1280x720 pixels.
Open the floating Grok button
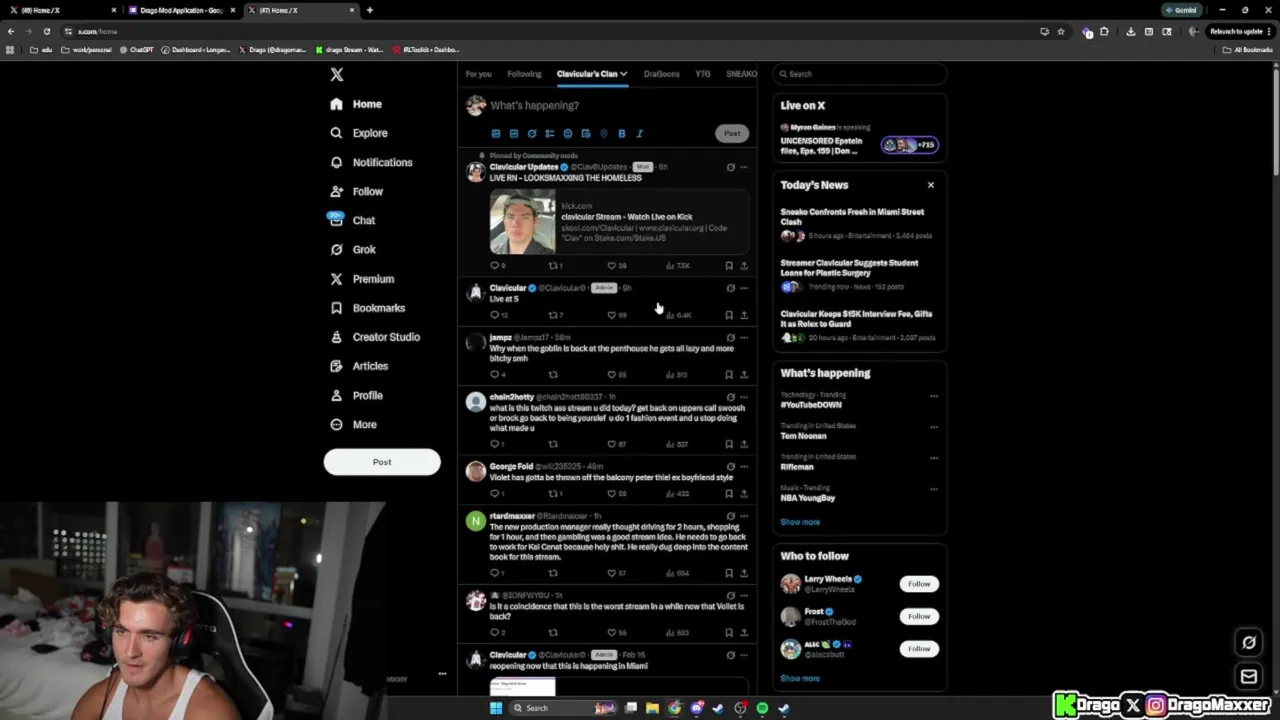1248,643
